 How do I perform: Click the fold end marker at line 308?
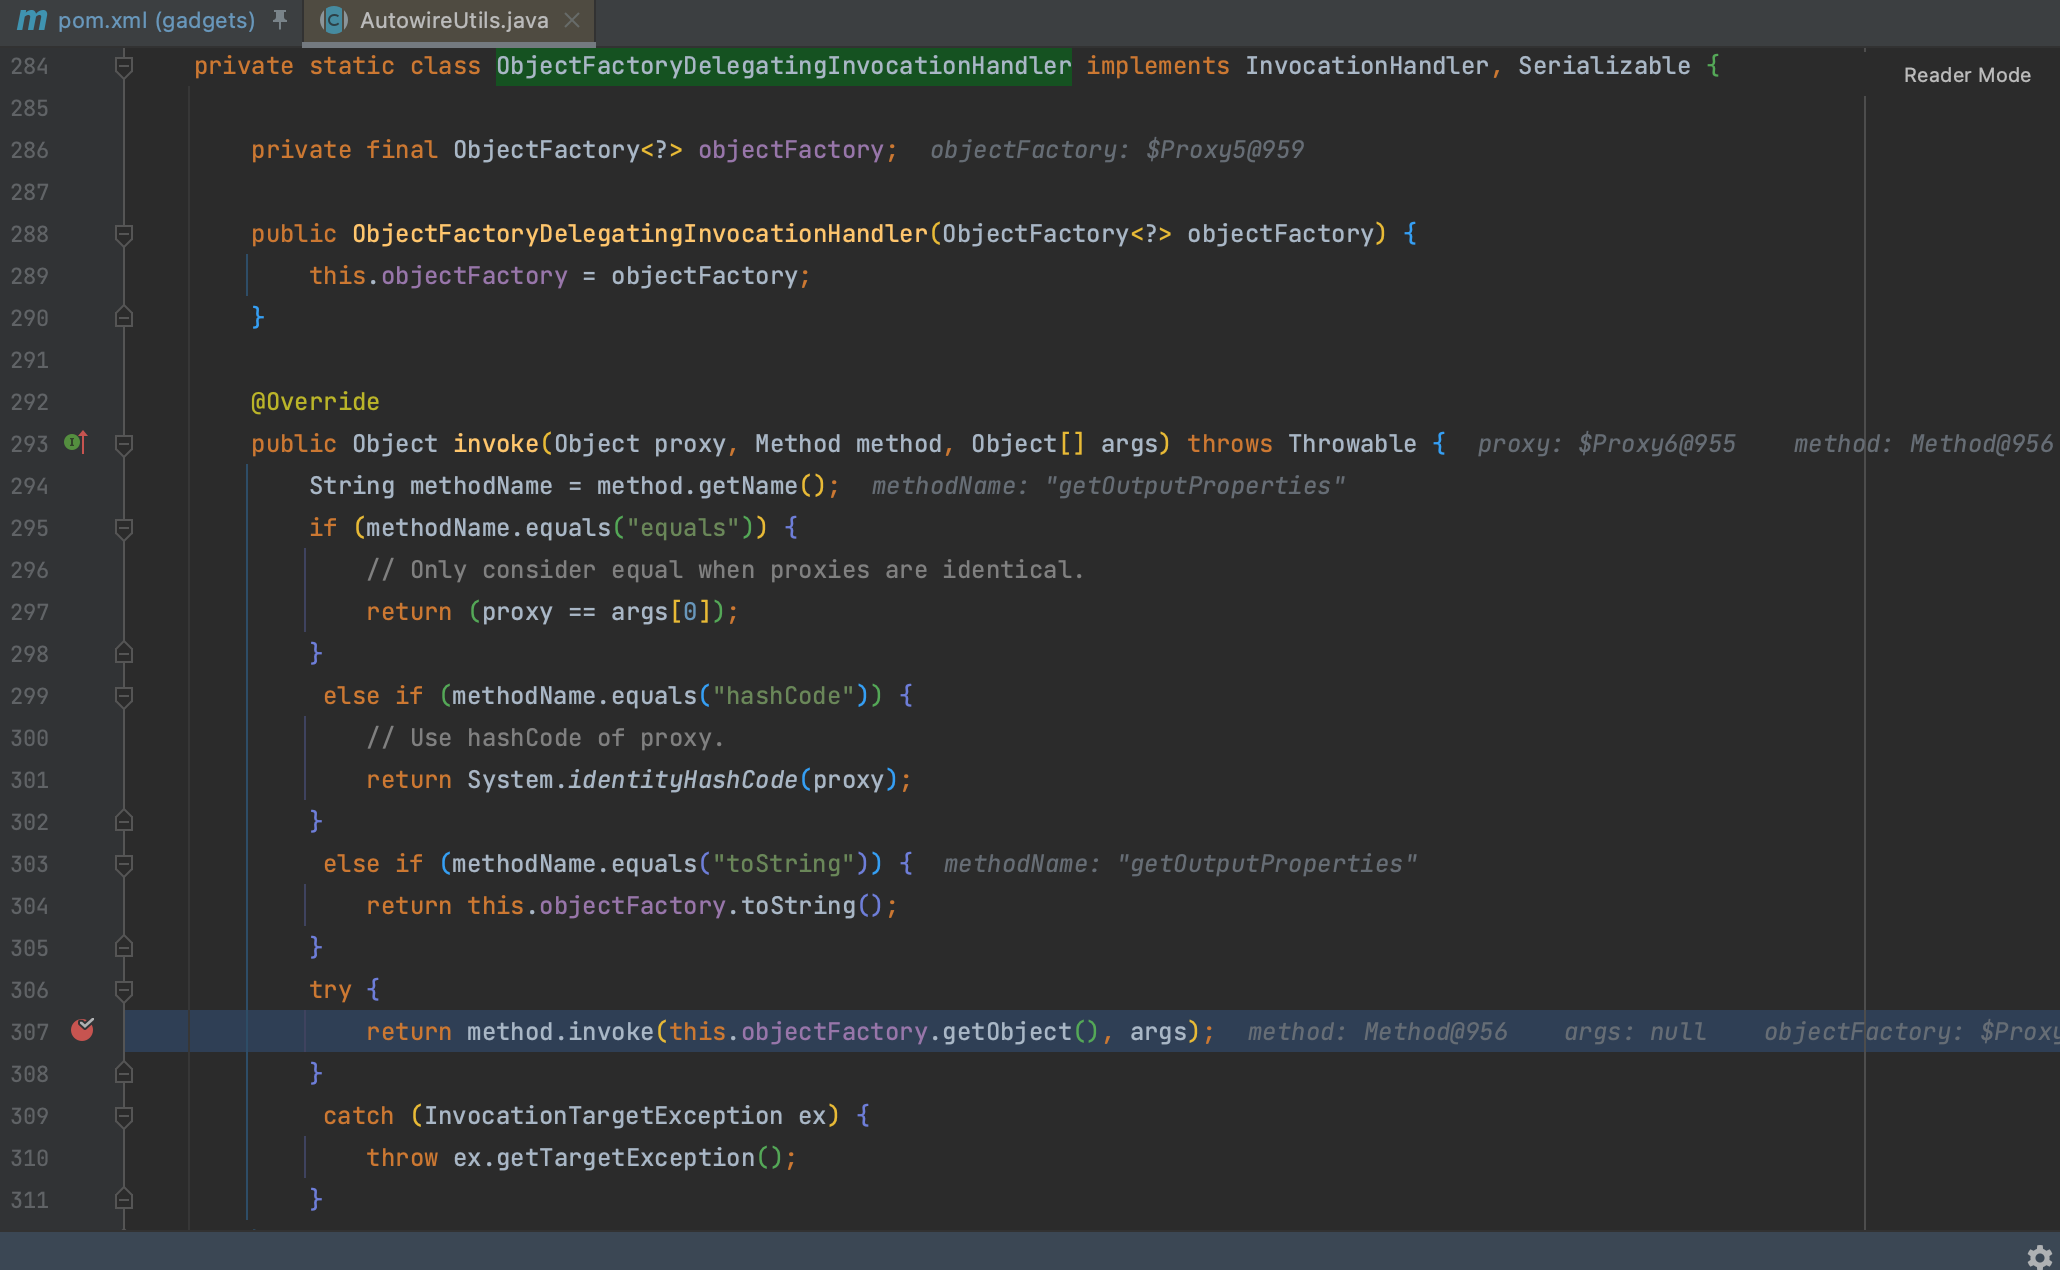[x=124, y=1073]
